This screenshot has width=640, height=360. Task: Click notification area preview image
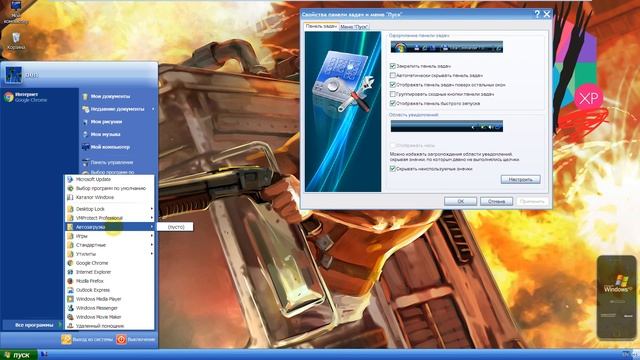[447, 126]
